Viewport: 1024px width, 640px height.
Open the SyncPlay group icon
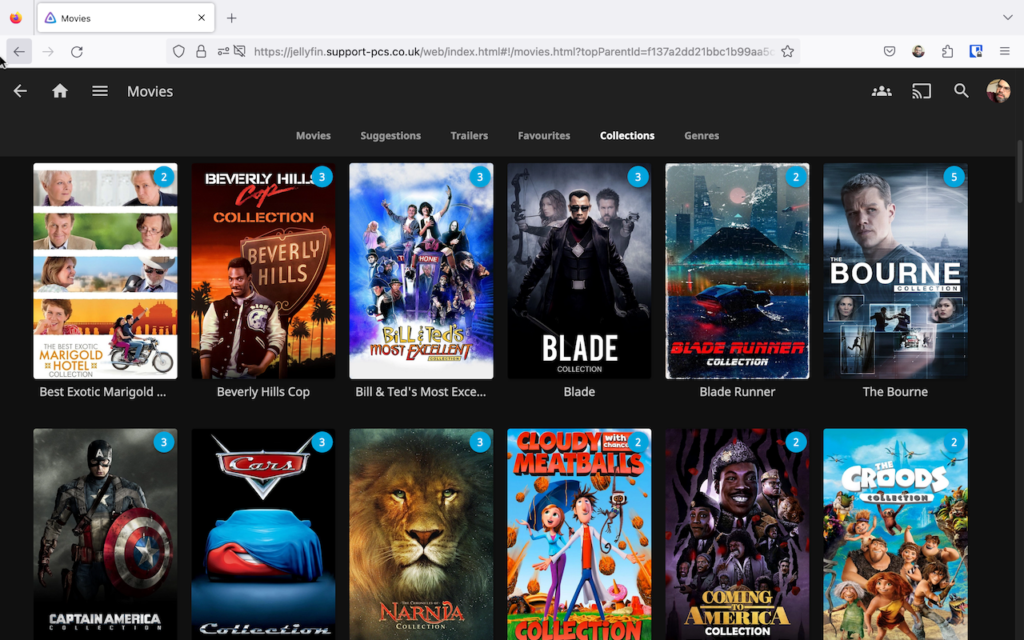pyautogui.click(x=881, y=91)
